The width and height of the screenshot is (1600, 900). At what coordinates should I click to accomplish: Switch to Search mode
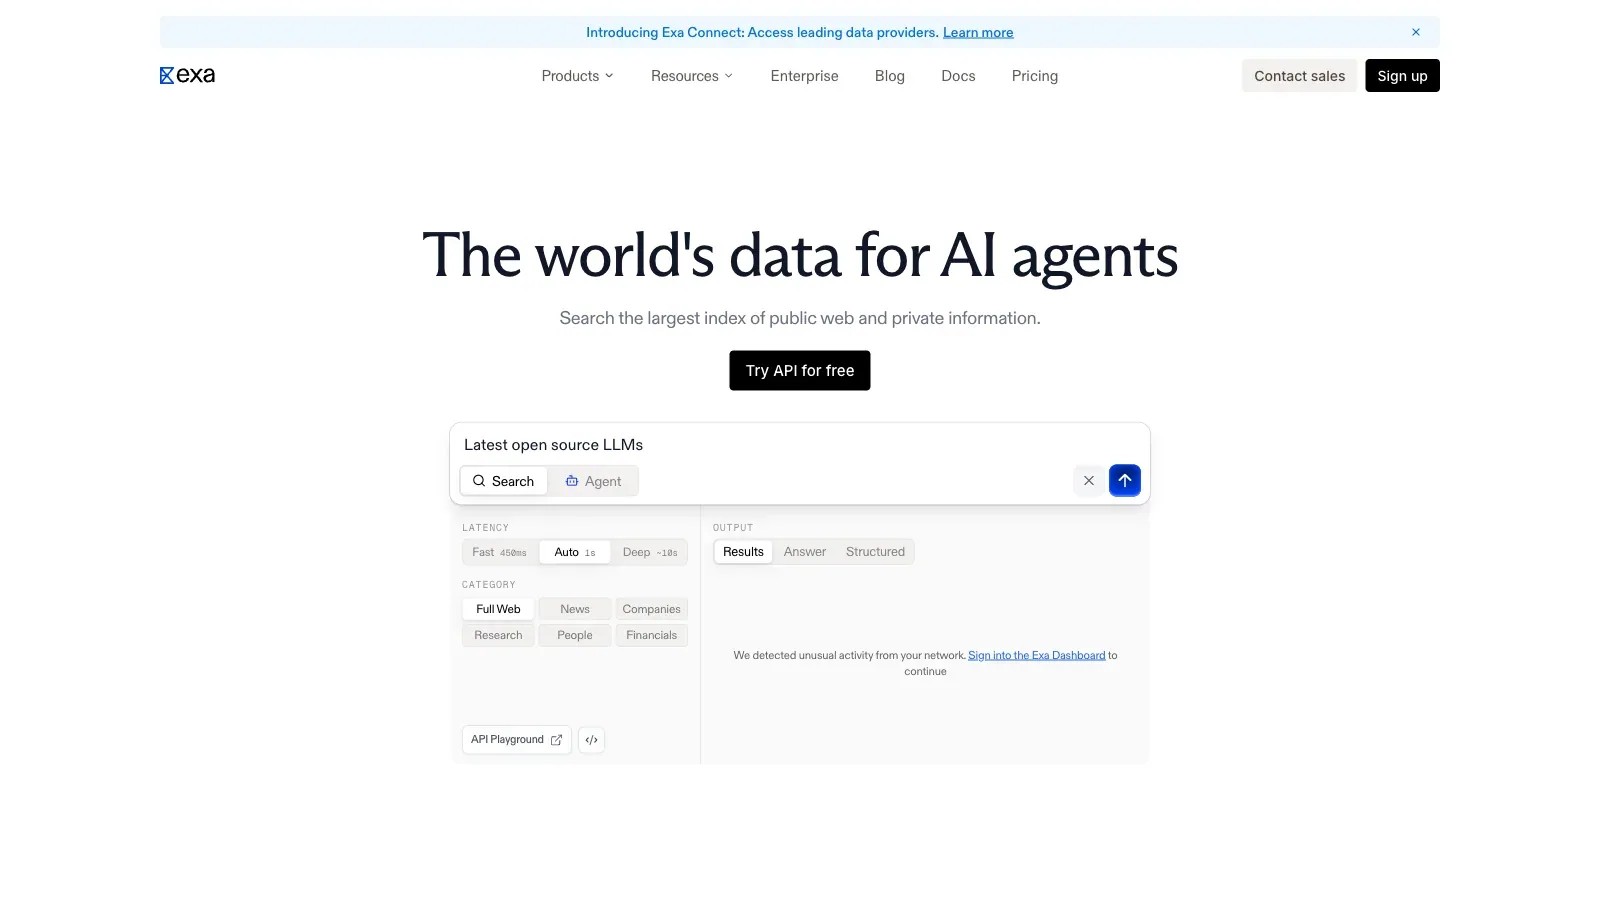504,481
